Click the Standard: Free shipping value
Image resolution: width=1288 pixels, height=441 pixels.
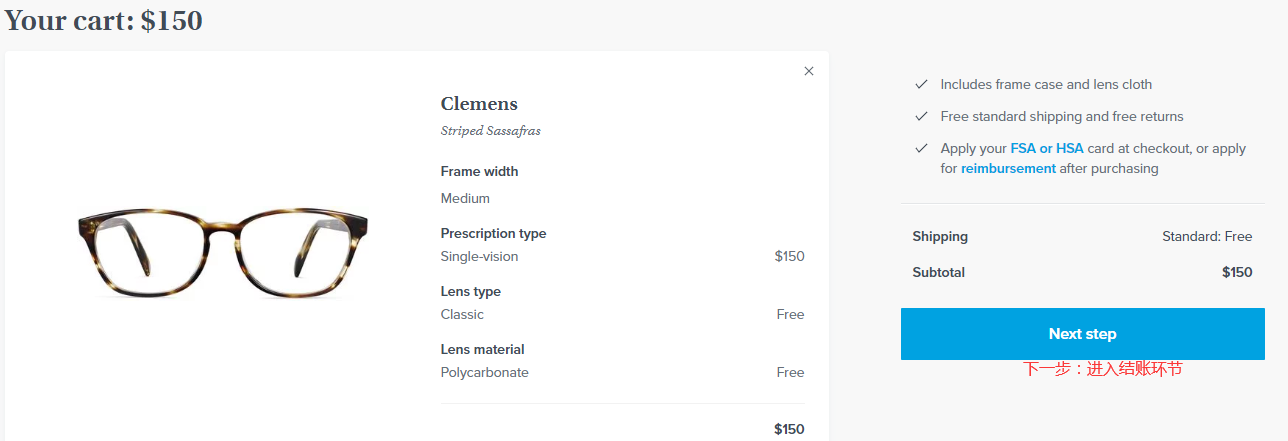[x=1206, y=237]
